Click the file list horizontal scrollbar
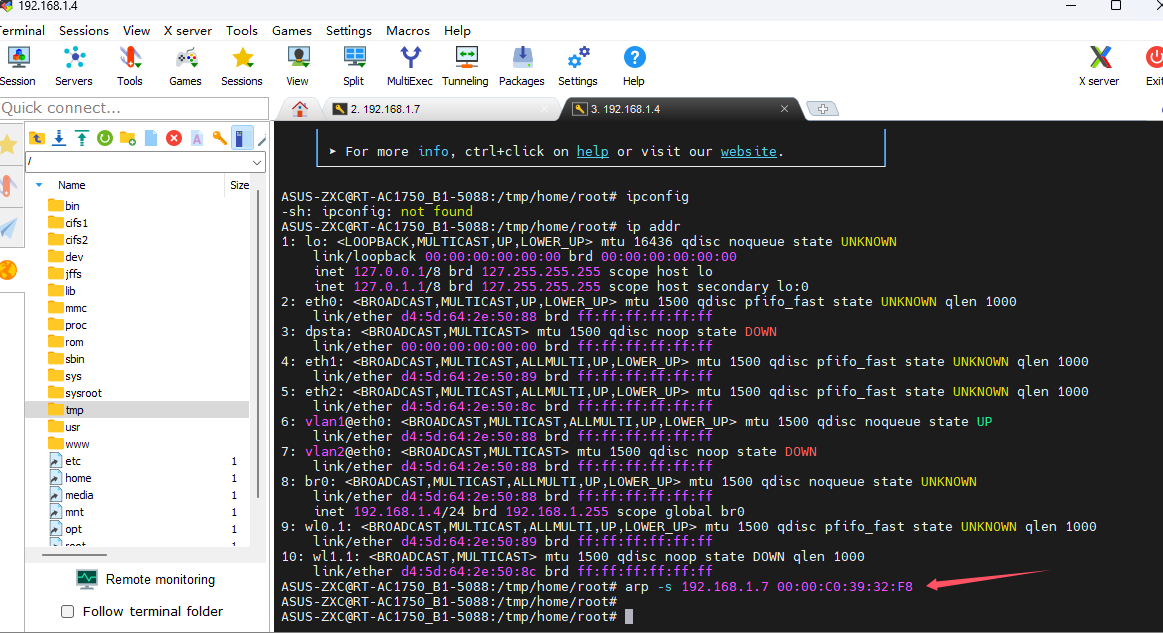Viewport: 1163px width, 634px height. point(74,554)
